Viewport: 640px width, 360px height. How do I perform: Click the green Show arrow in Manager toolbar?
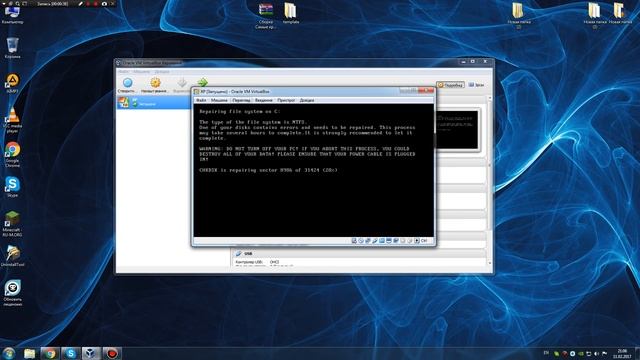[x=202, y=82]
